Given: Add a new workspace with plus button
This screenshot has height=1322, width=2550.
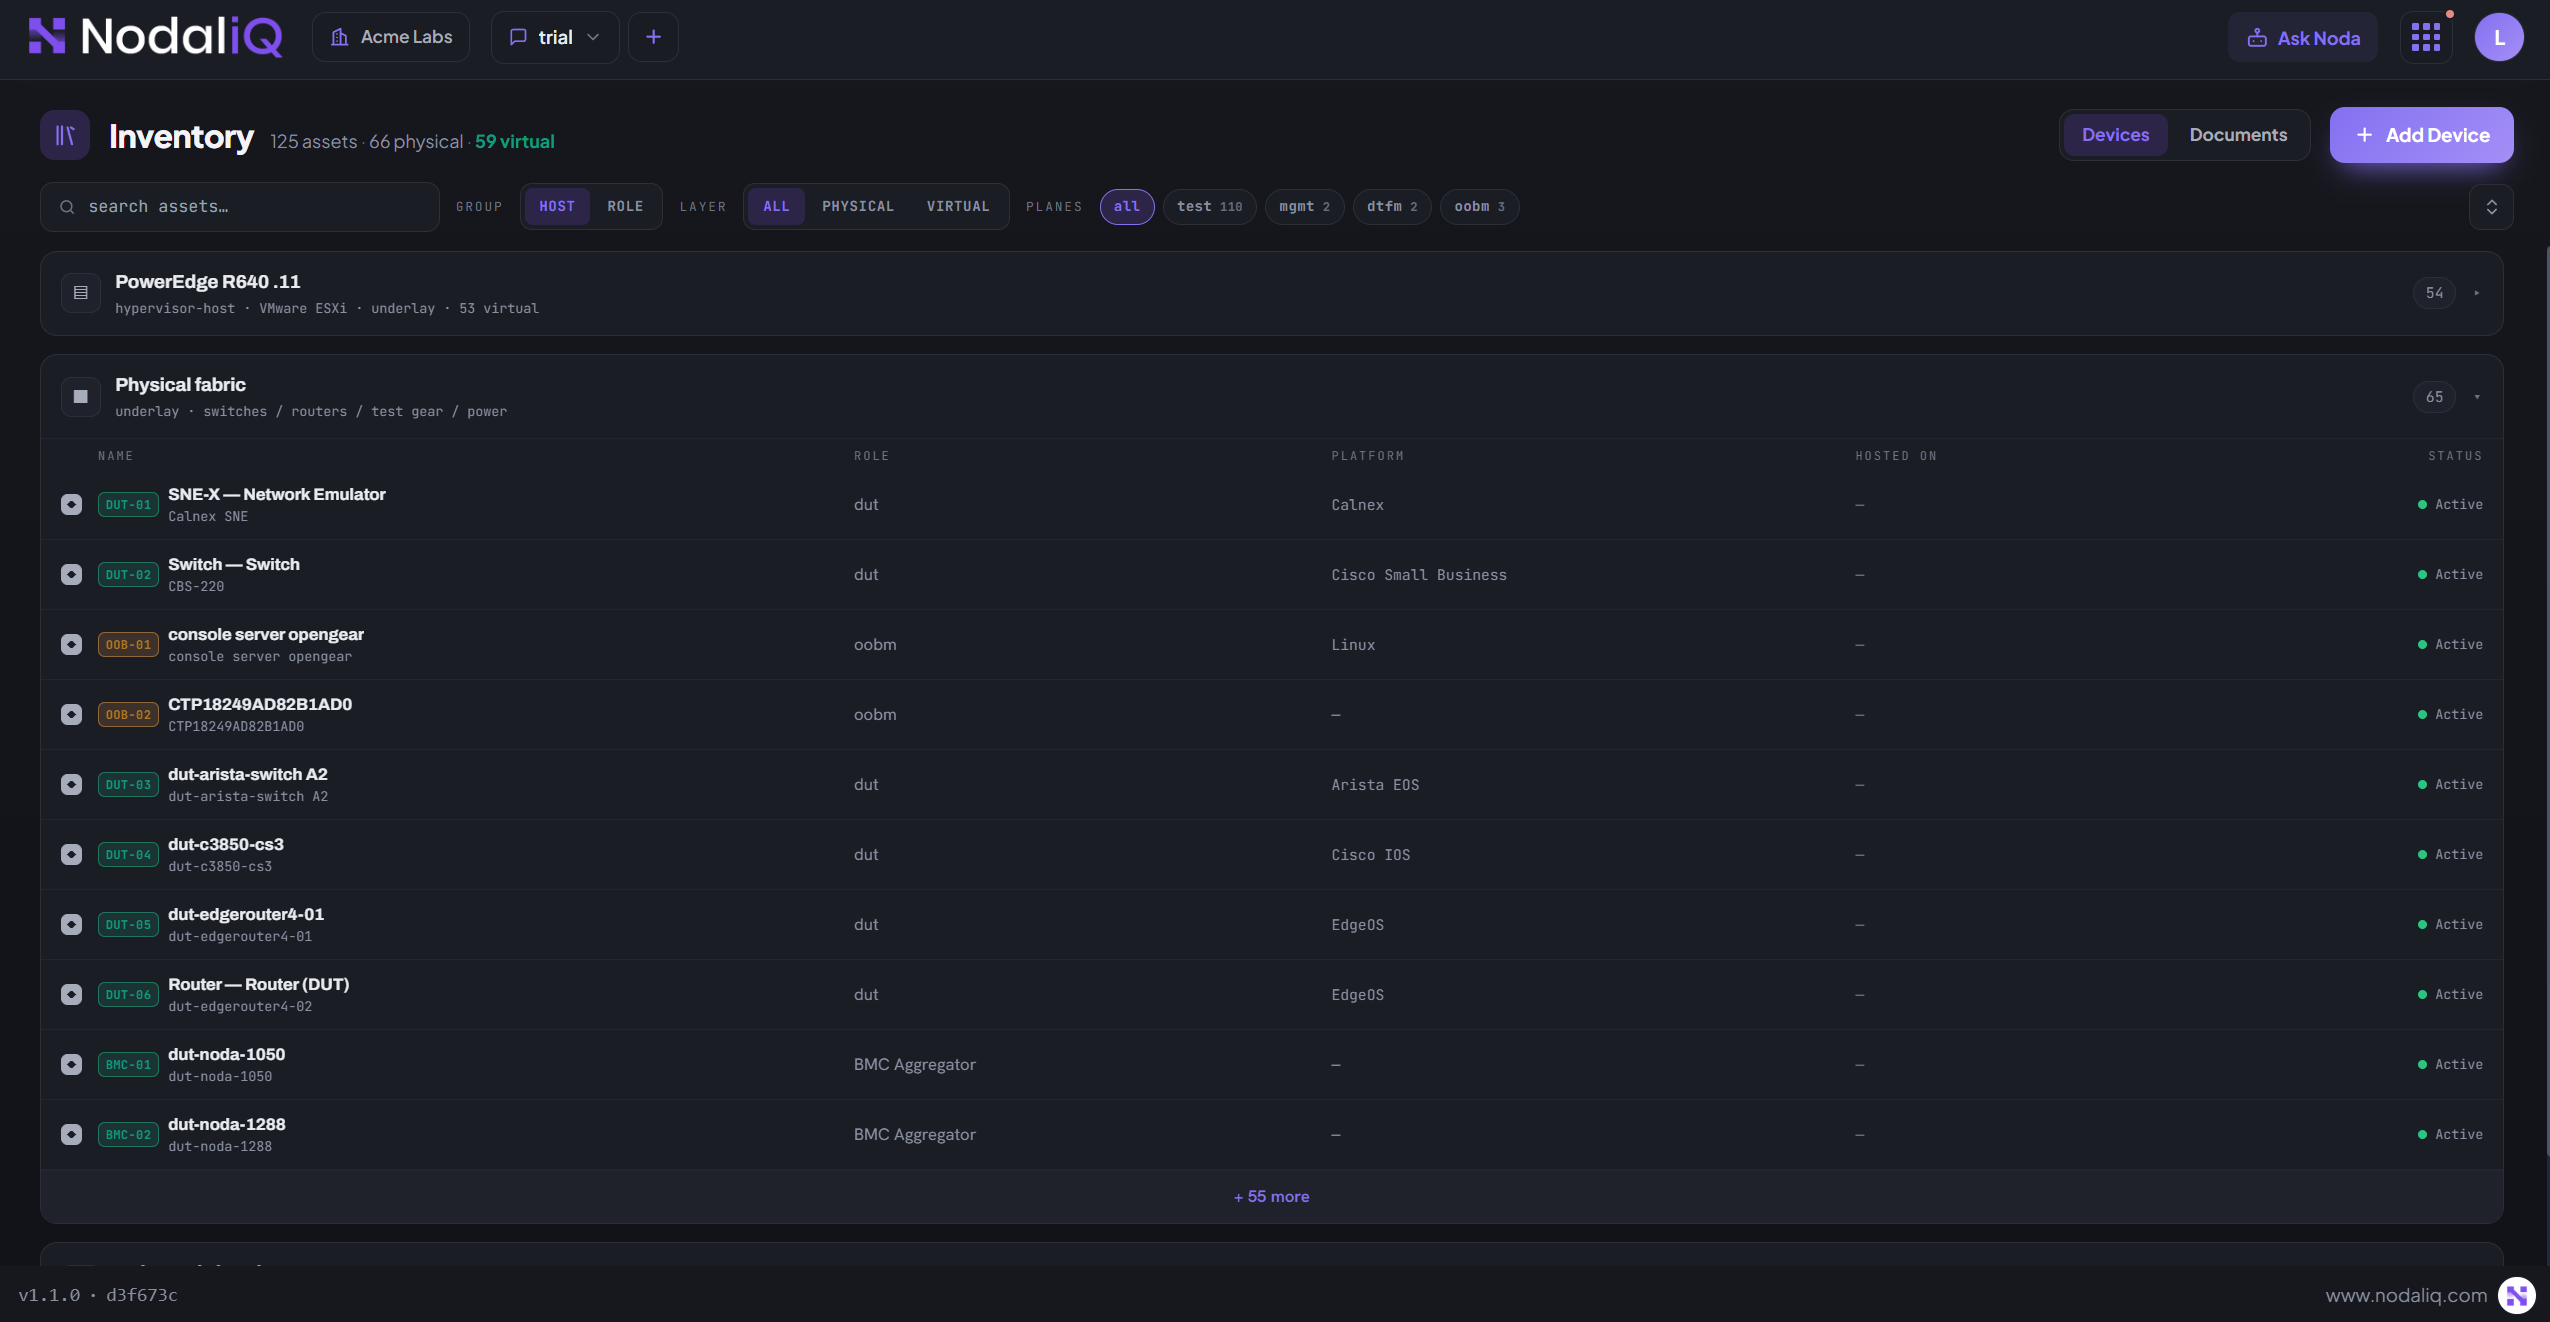Looking at the screenshot, I should pyautogui.click(x=653, y=38).
